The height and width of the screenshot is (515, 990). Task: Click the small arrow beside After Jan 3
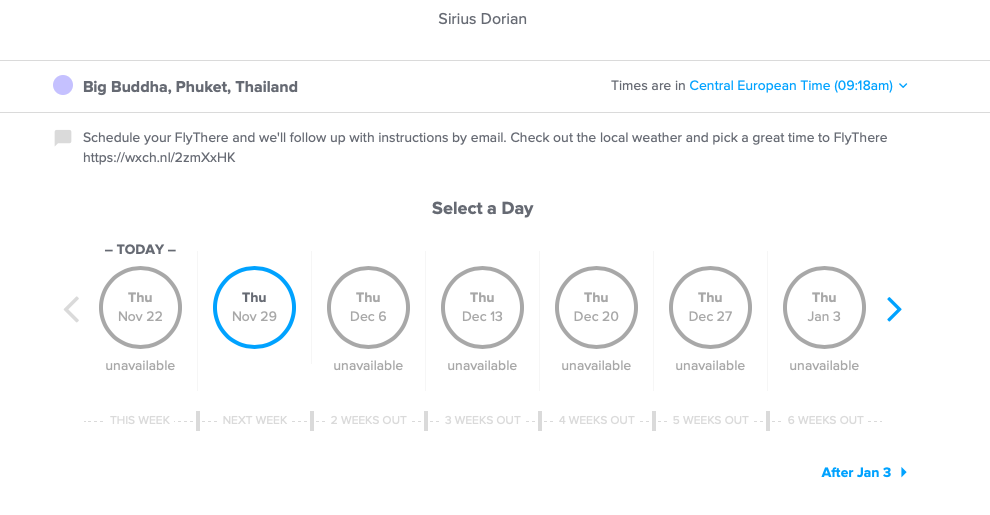pos(904,472)
